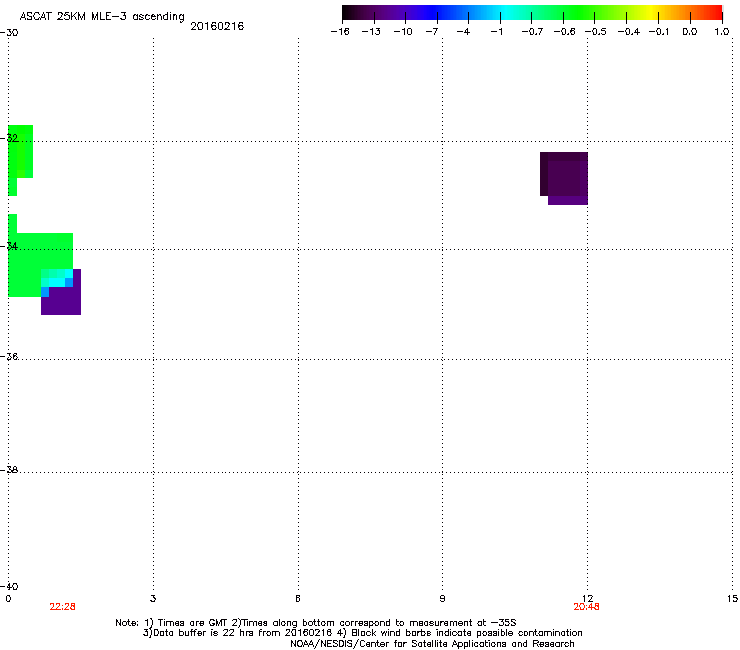Click the date label 20160216
This screenshot has height=650, width=740.
click(217, 26)
